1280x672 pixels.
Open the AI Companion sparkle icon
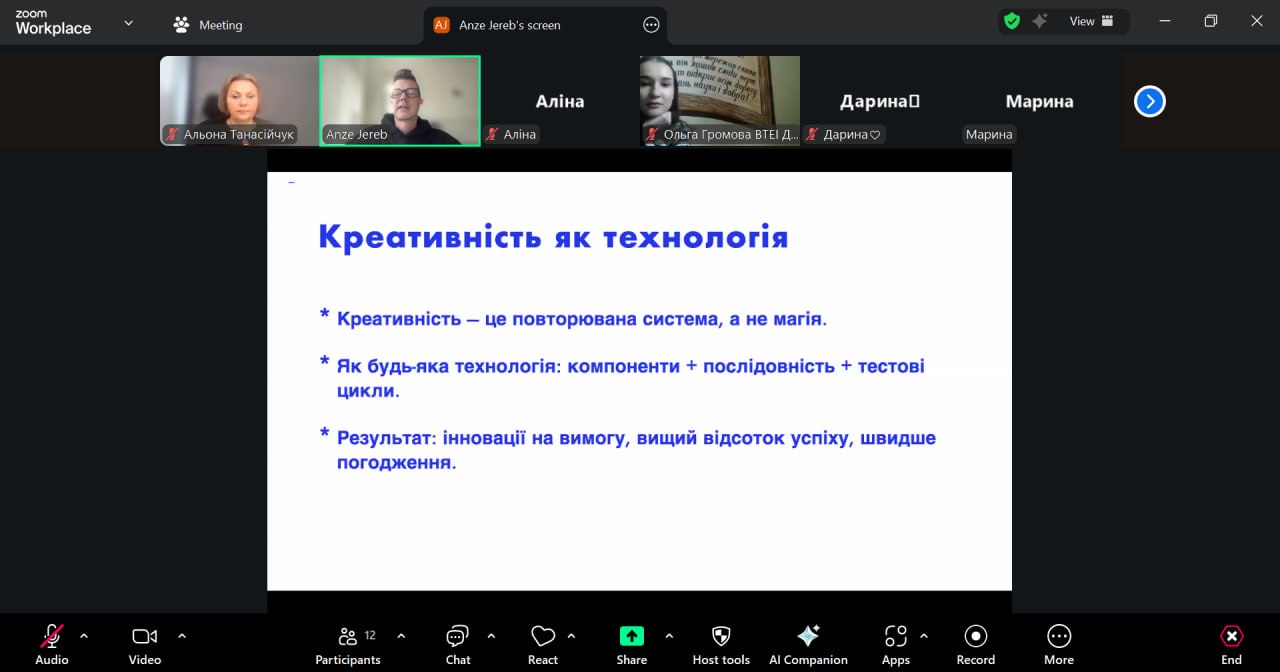(808, 637)
